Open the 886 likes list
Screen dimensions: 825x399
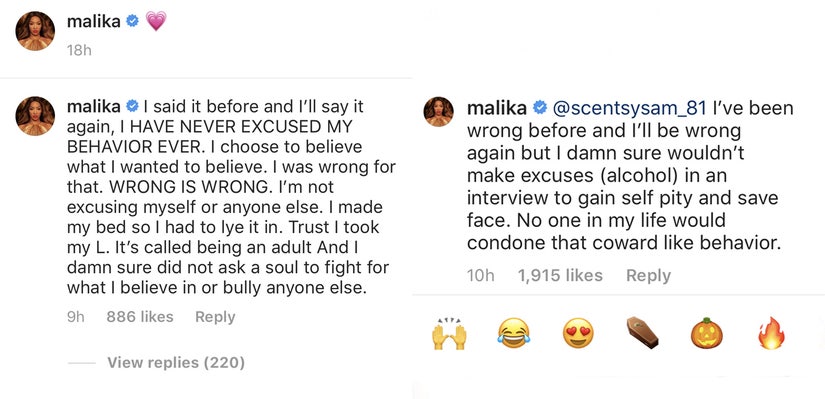coord(139,317)
